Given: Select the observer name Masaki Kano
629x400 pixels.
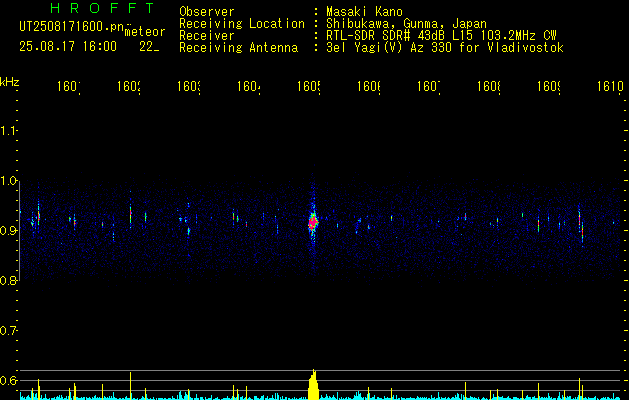Looking at the screenshot, I should point(364,12).
